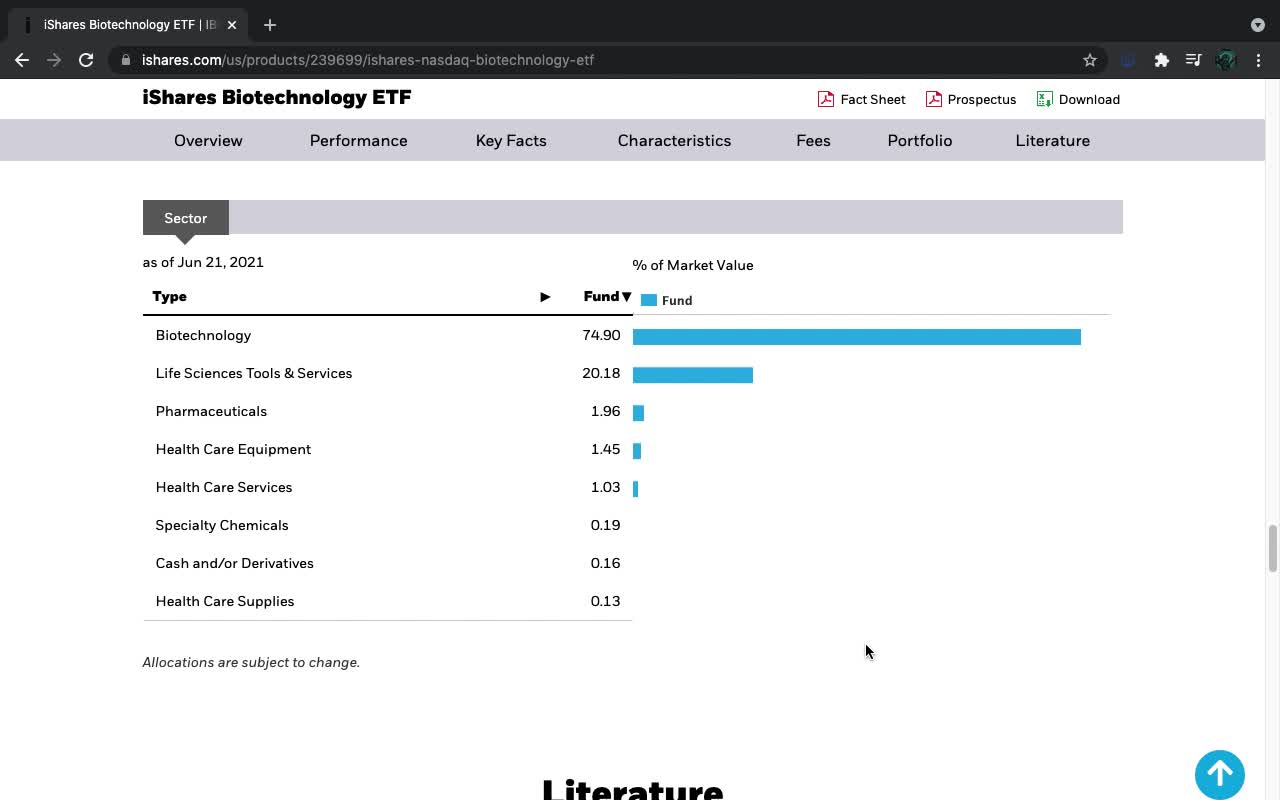The height and width of the screenshot is (800, 1280).
Task: Click the 1.96 fund value
Action: click(x=605, y=411)
